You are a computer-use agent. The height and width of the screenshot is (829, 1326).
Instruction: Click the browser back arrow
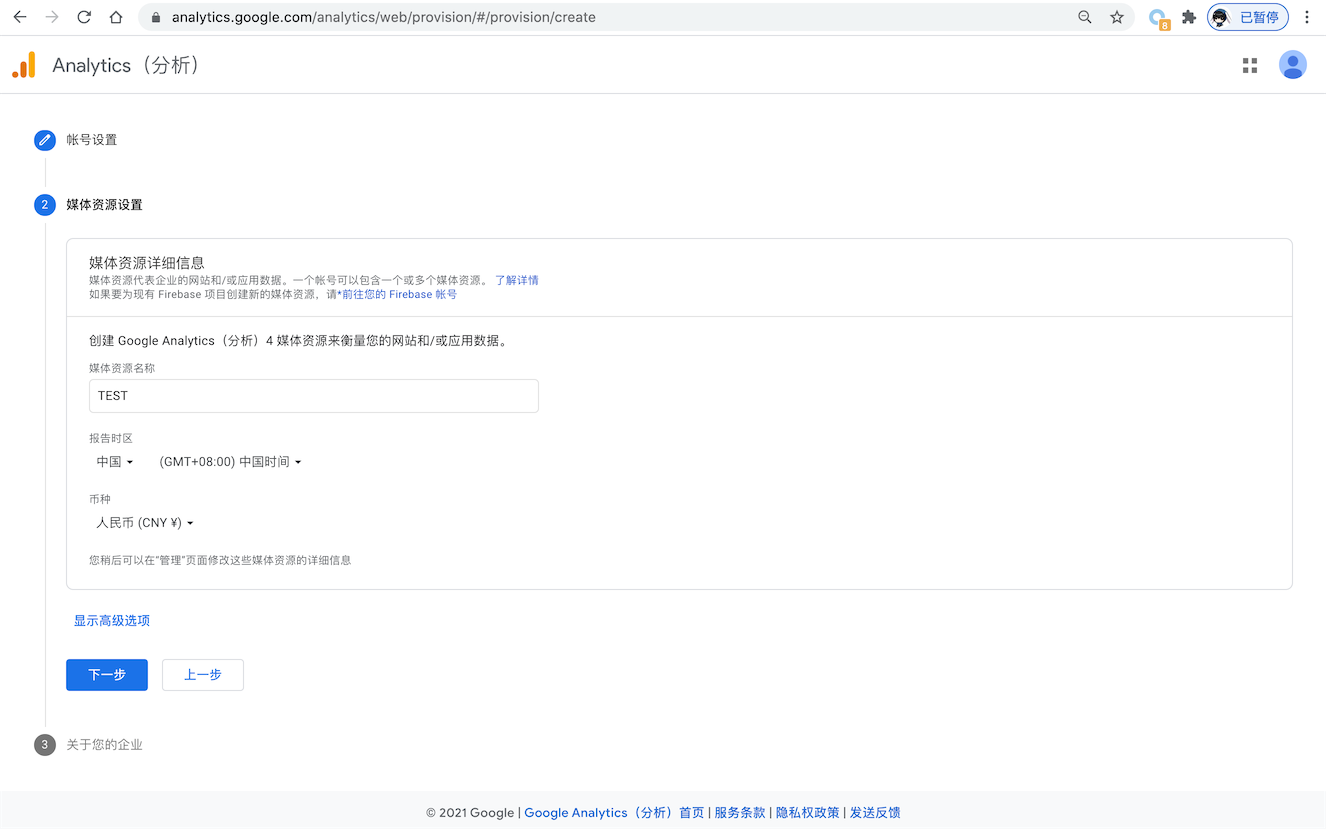click(x=20, y=17)
